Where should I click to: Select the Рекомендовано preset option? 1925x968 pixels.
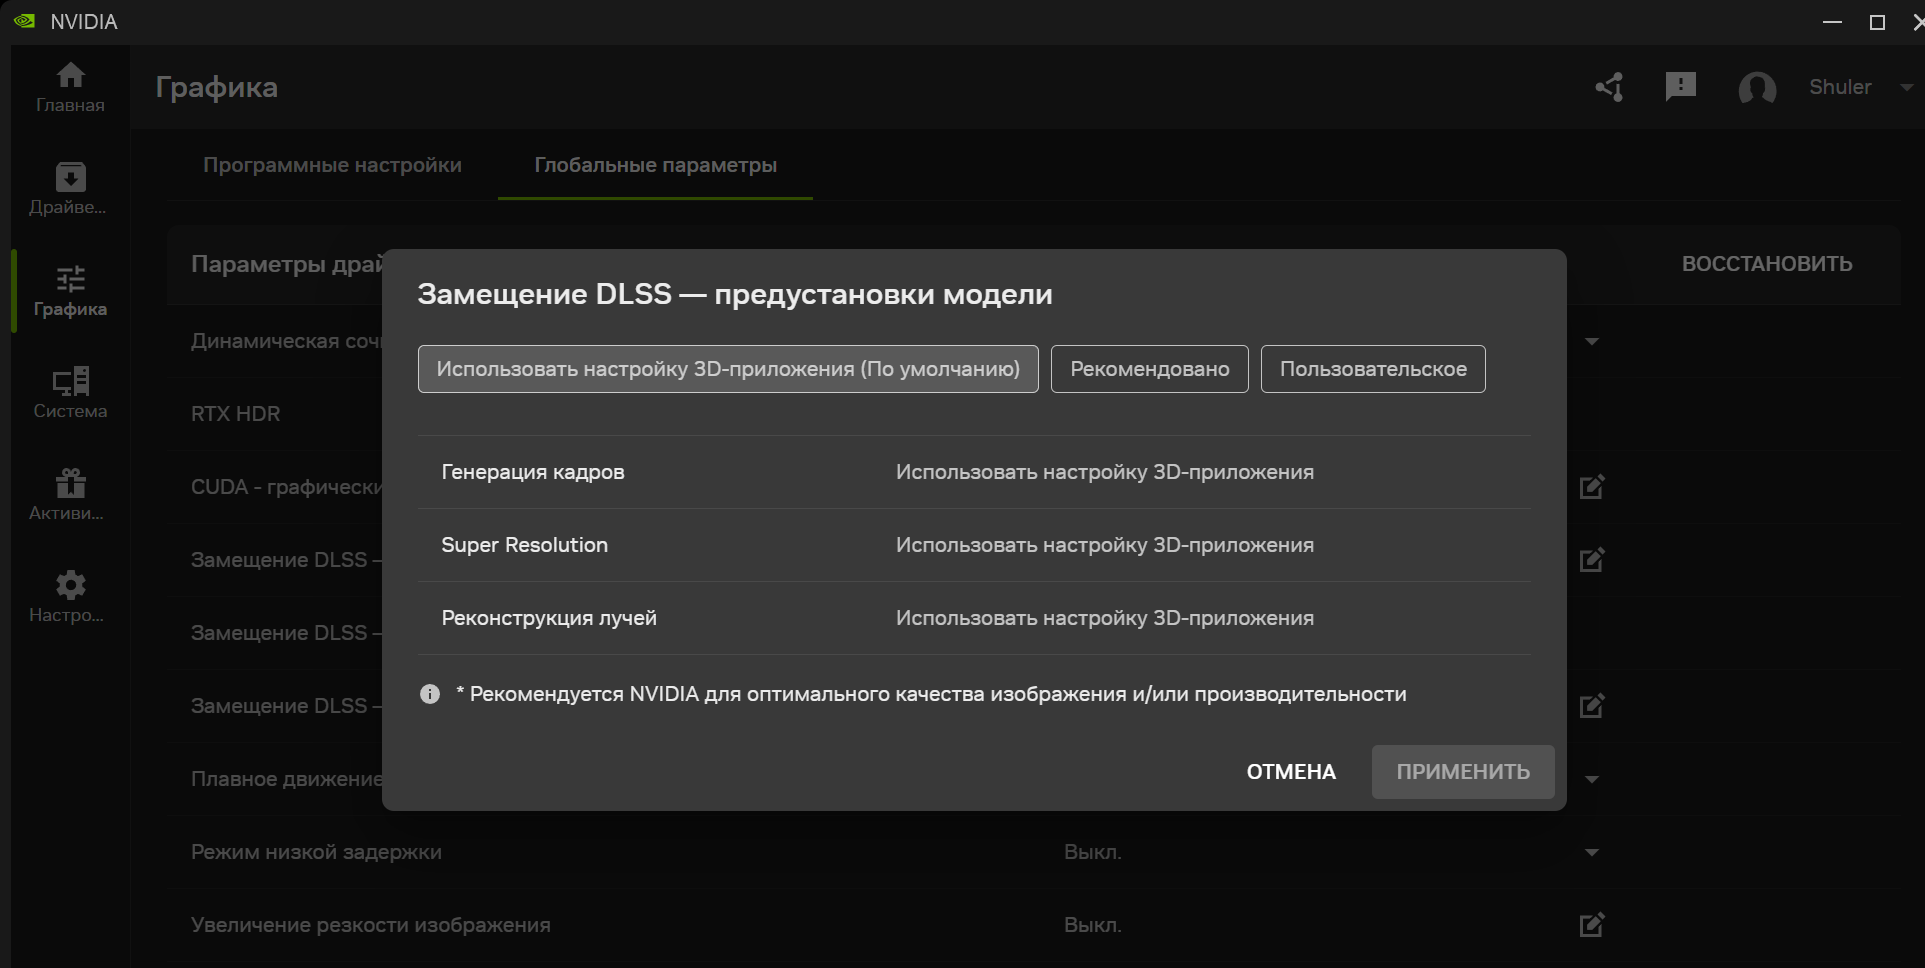click(1148, 368)
